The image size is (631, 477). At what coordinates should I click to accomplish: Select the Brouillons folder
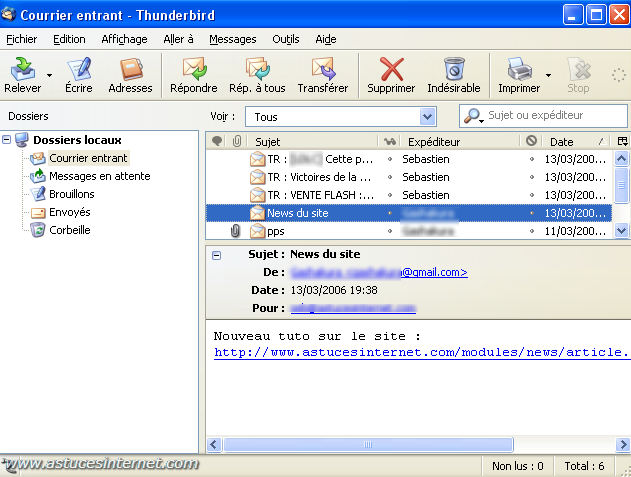[x=72, y=194]
